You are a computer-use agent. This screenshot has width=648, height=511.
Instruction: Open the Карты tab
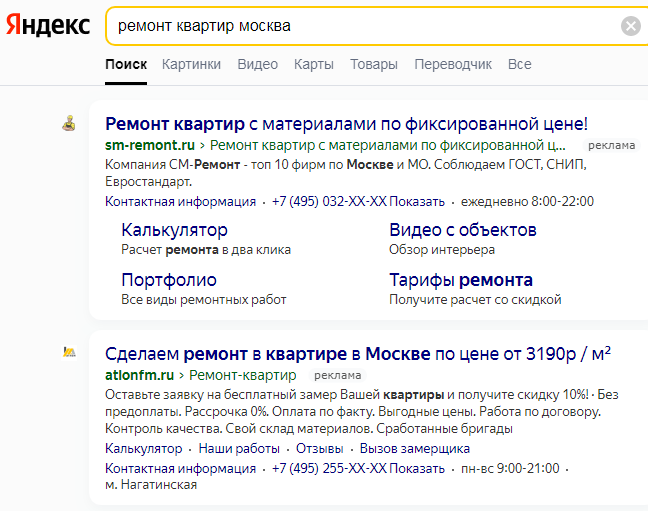pos(314,64)
